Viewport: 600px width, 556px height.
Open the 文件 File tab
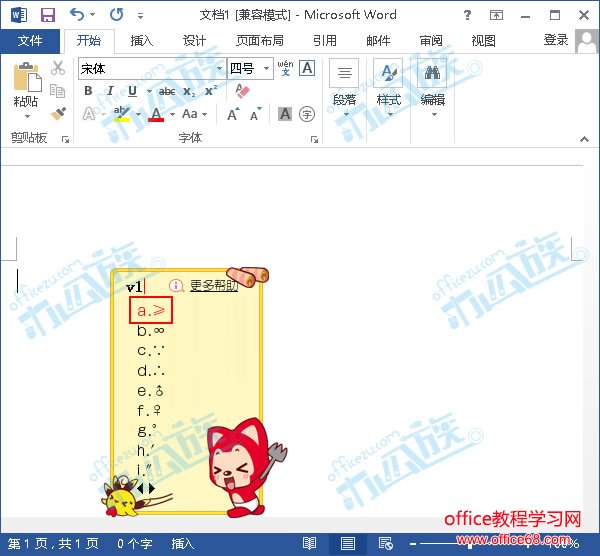click(30, 41)
